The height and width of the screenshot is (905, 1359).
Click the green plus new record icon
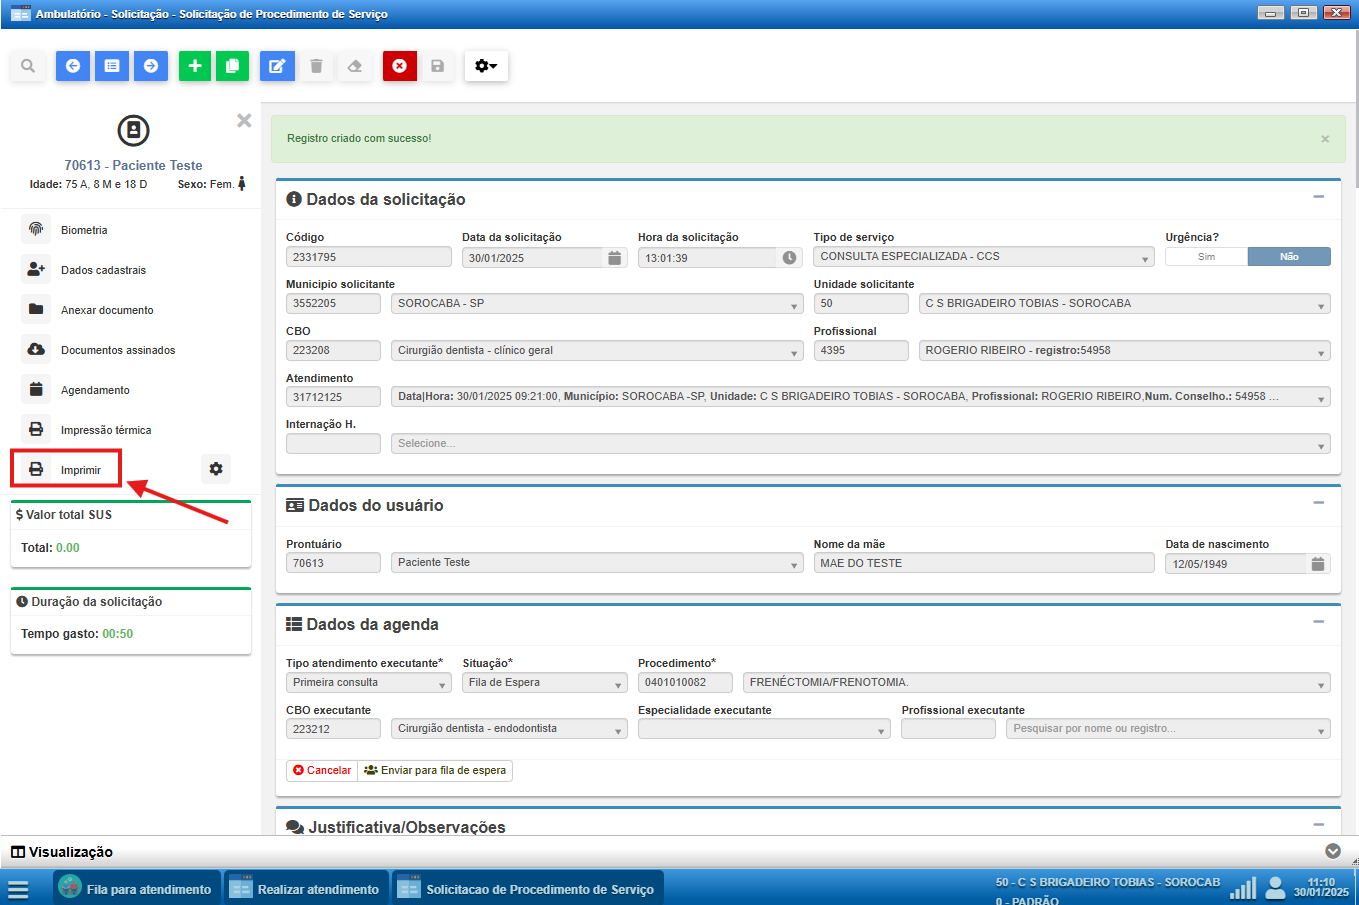coord(195,66)
